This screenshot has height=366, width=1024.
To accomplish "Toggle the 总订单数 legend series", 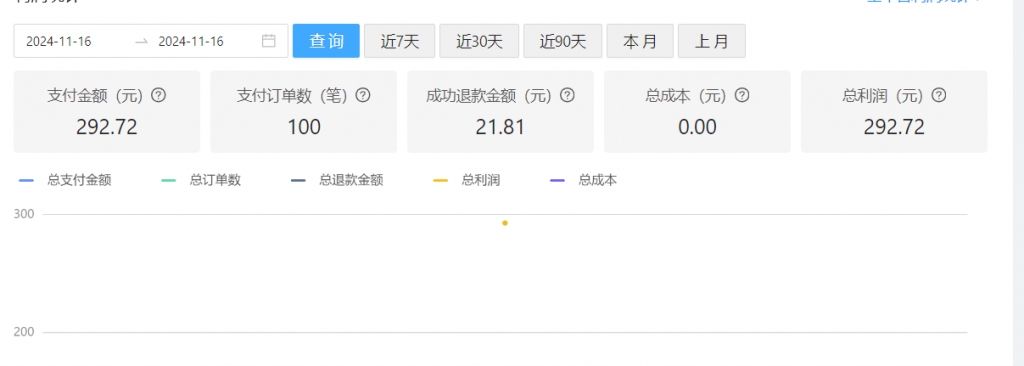I will 201,180.
